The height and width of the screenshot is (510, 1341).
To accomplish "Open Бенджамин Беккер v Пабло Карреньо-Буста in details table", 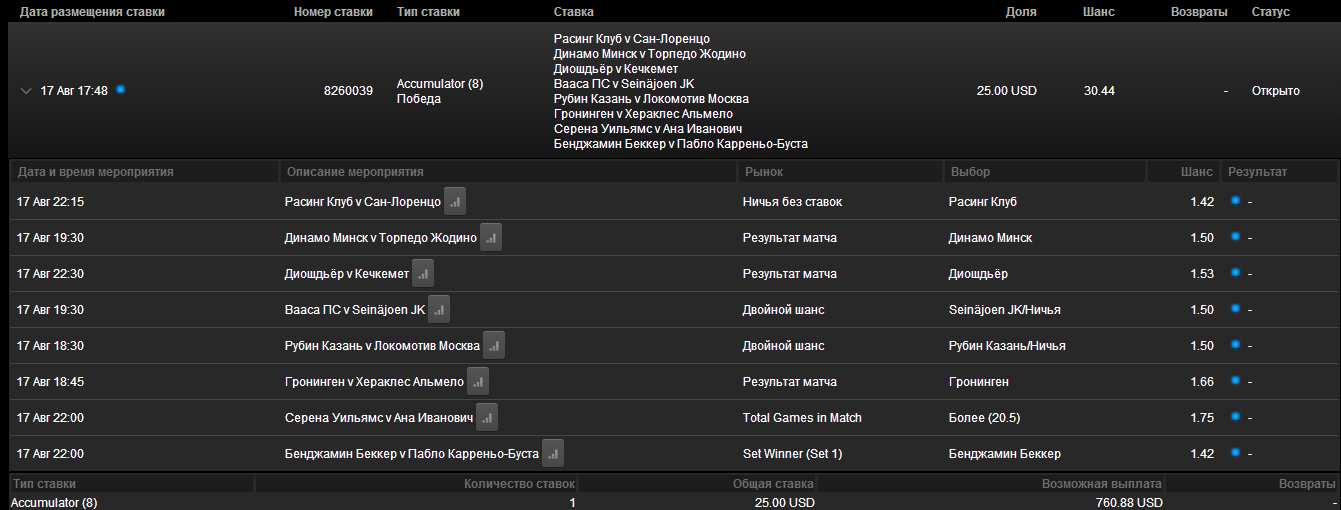I will [411, 454].
